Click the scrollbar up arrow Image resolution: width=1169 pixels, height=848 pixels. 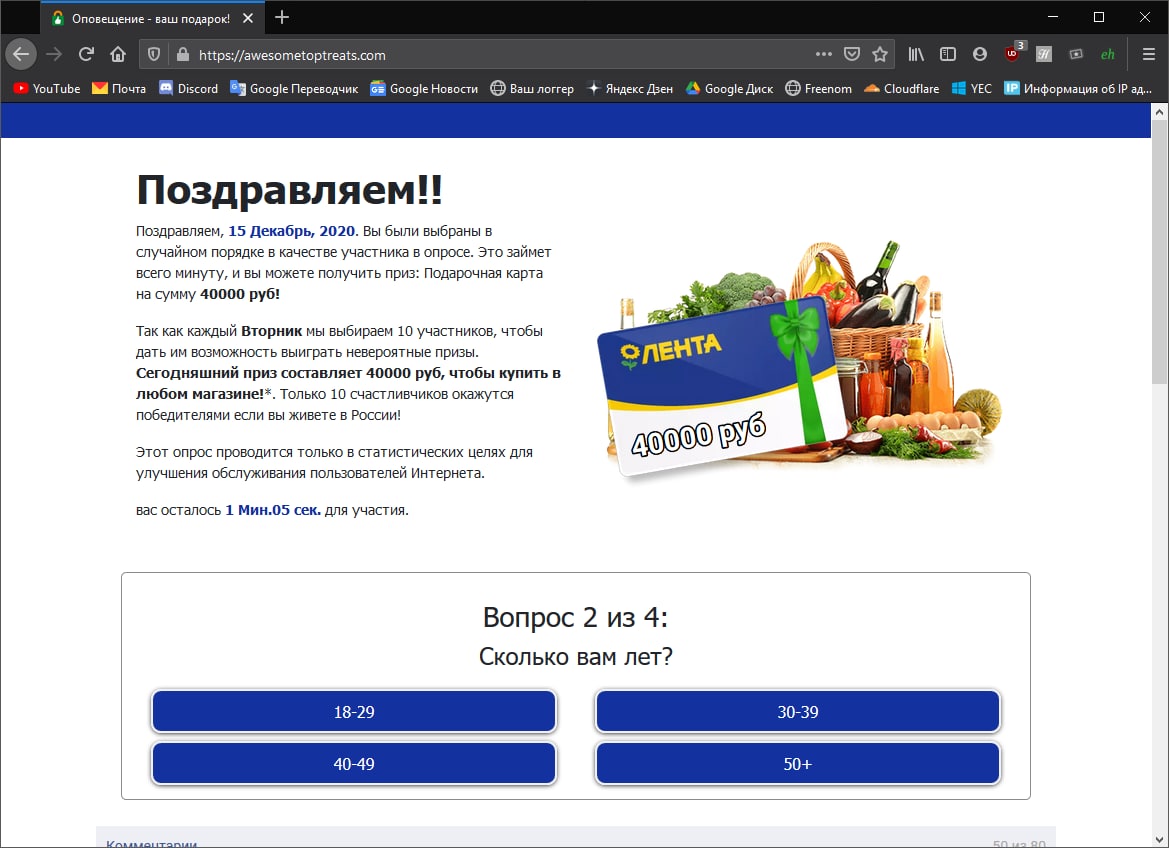[1159, 111]
